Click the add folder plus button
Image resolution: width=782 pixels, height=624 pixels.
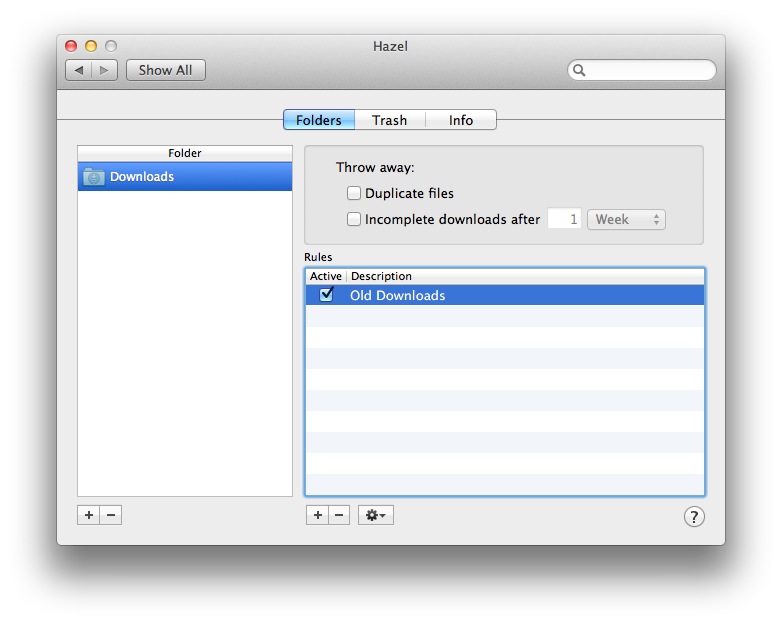[x=89, y=515]
